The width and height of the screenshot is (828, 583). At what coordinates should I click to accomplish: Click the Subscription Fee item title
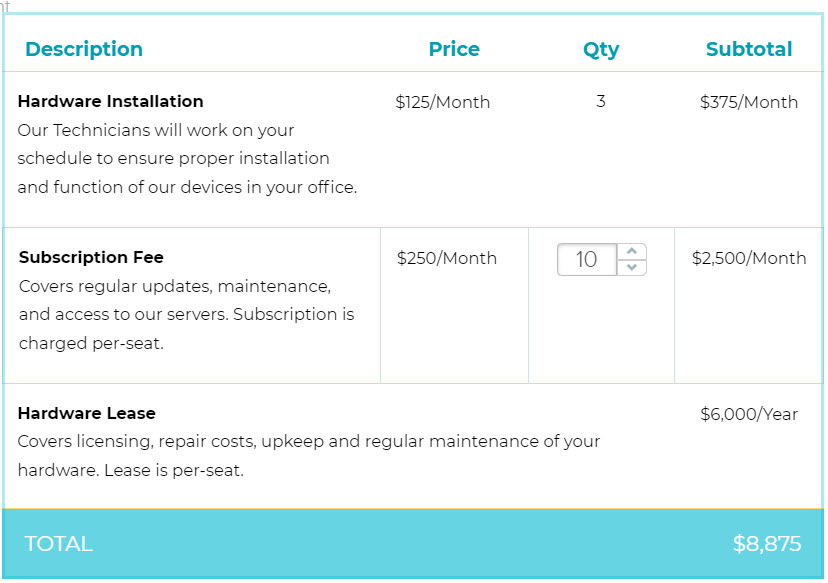[x=91, y=257]
